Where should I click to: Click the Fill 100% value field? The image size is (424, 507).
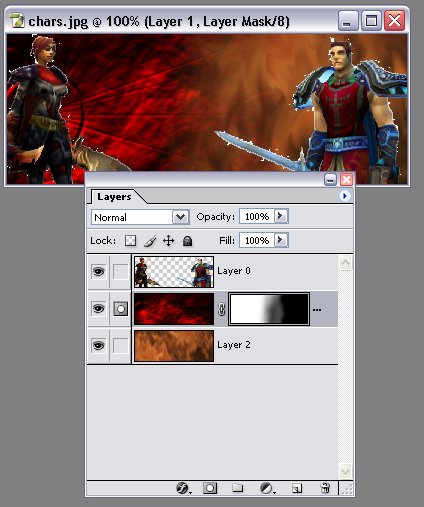point(257,240)
